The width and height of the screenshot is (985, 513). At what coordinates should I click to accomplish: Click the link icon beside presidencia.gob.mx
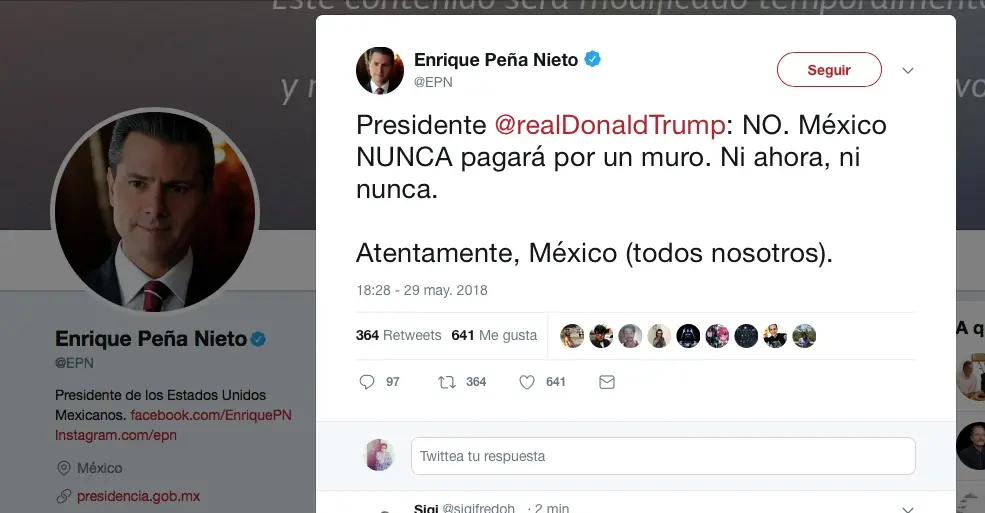(x=64, y=496)
